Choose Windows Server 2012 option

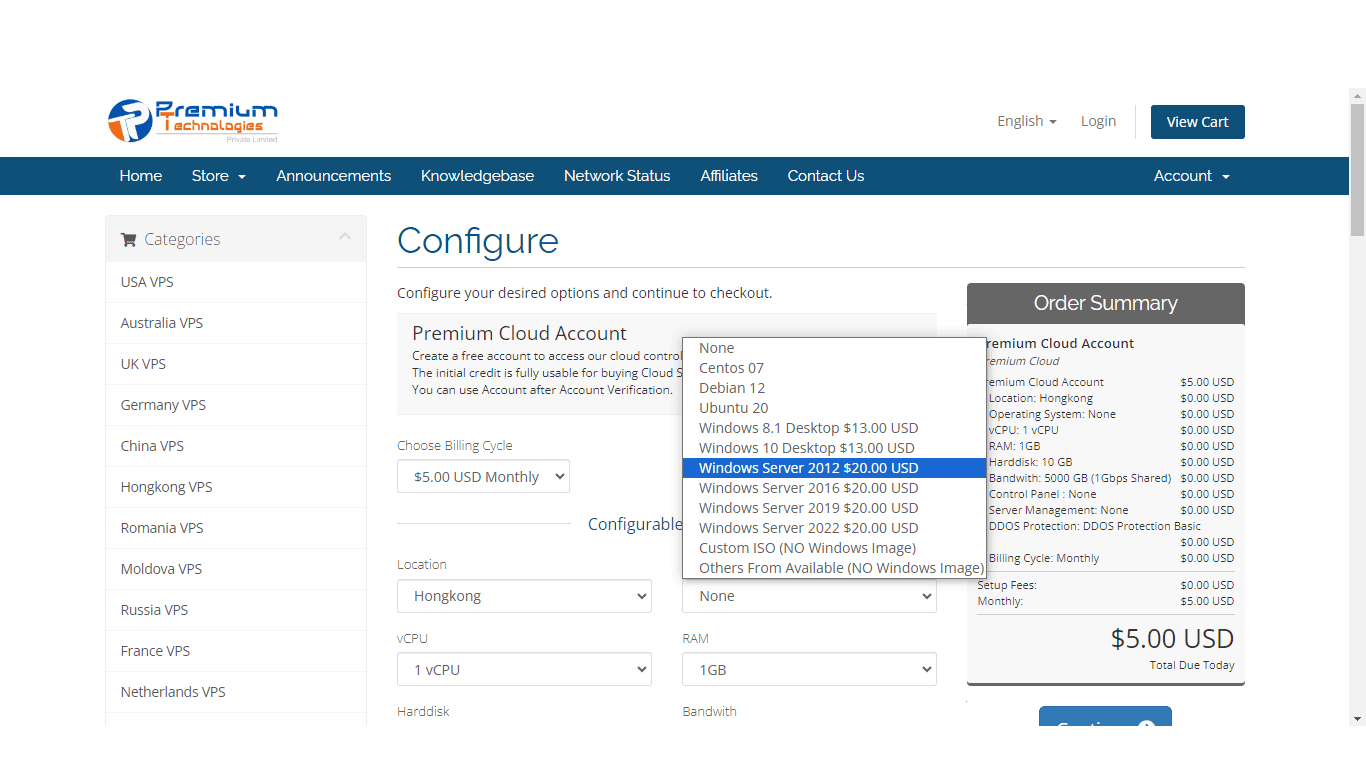click(834, 468)
